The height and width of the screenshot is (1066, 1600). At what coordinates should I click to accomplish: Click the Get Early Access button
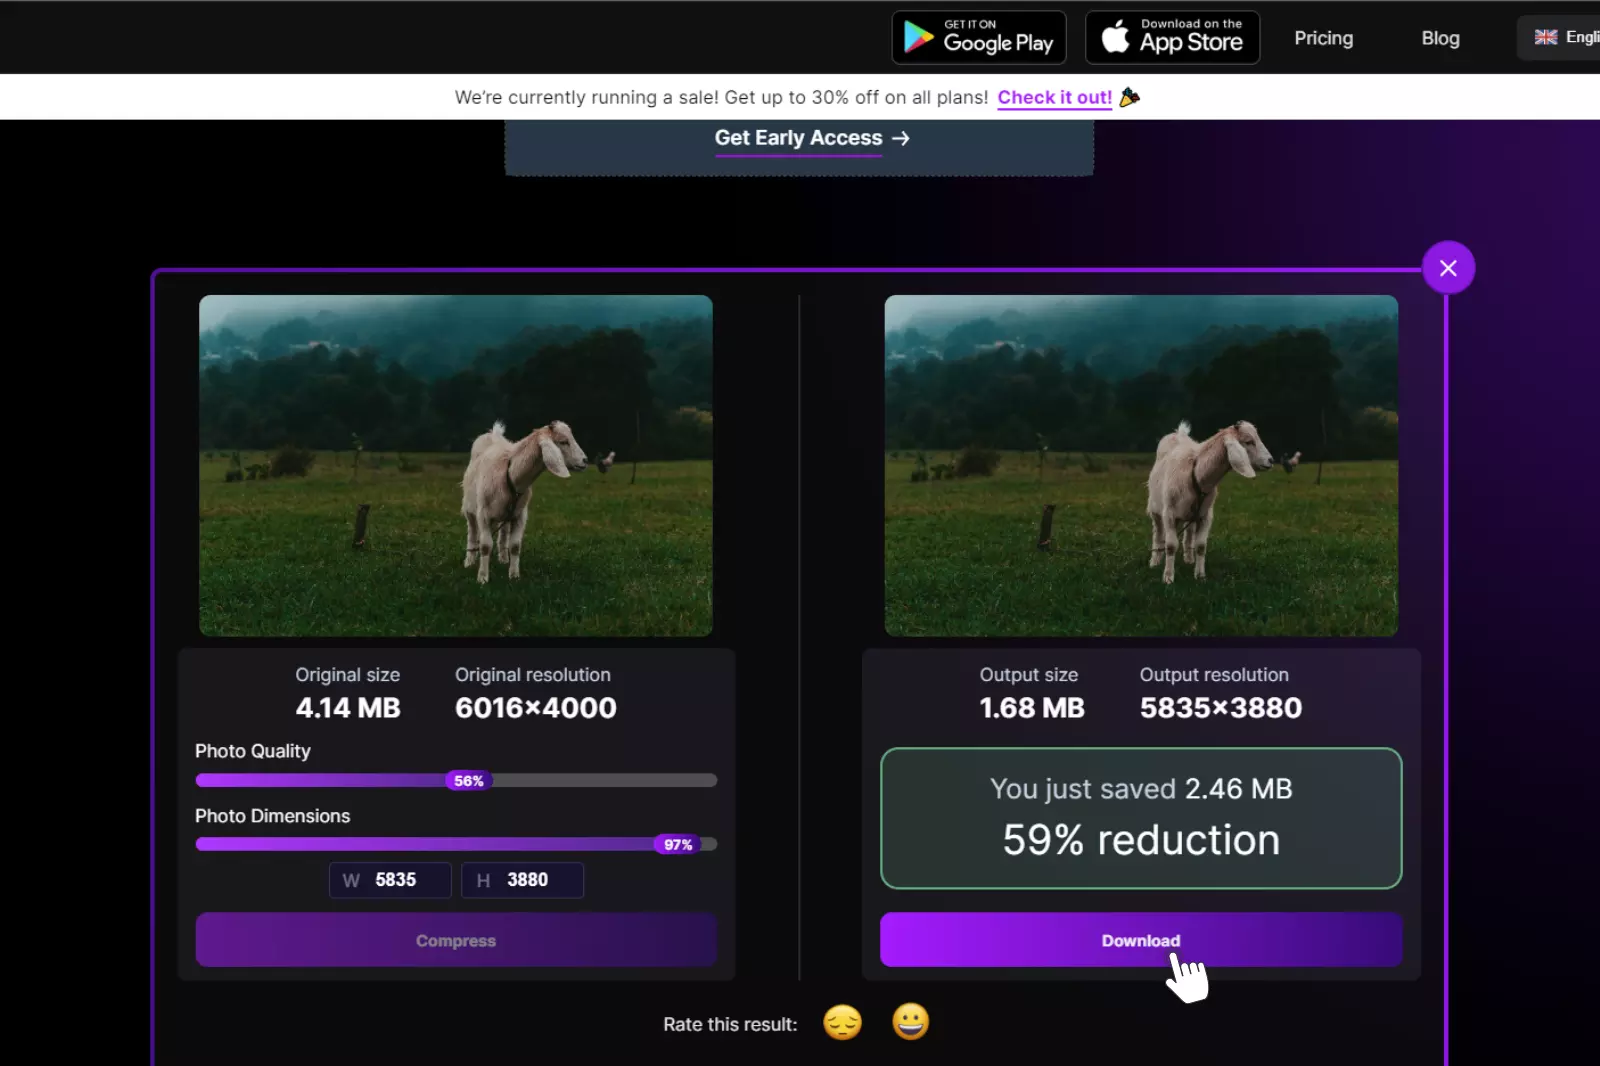(x=797, y=139)
